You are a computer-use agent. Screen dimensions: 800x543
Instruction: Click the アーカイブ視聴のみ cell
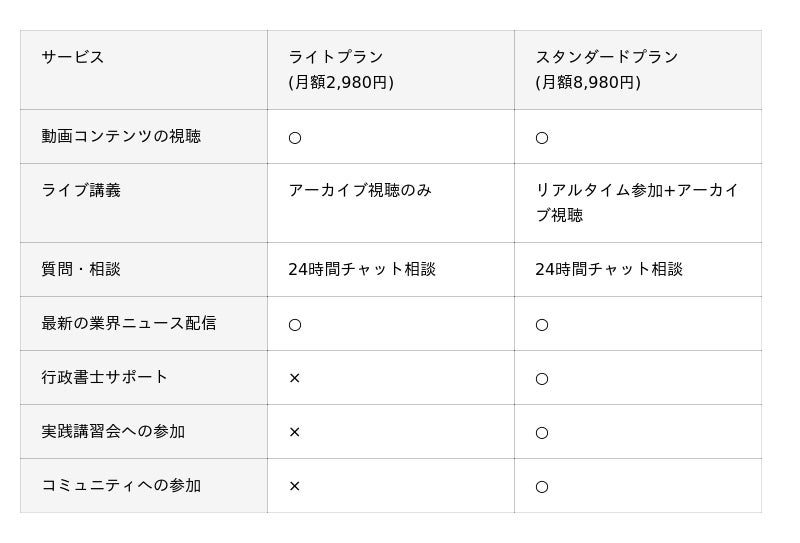coord(360,190)
